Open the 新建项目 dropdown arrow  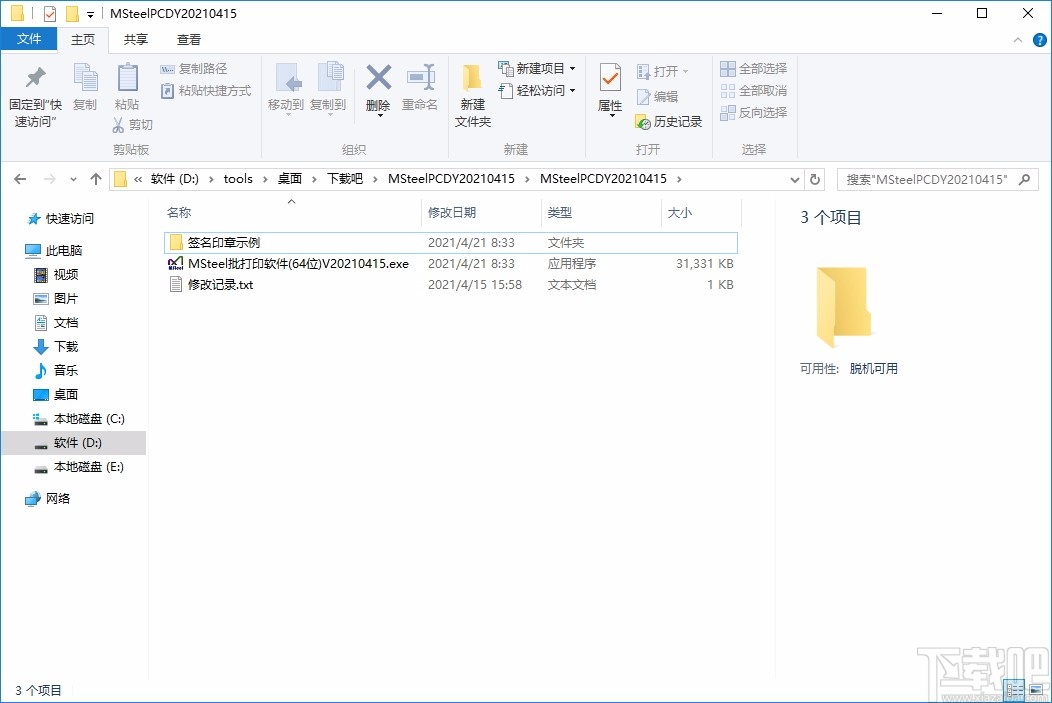574,68
